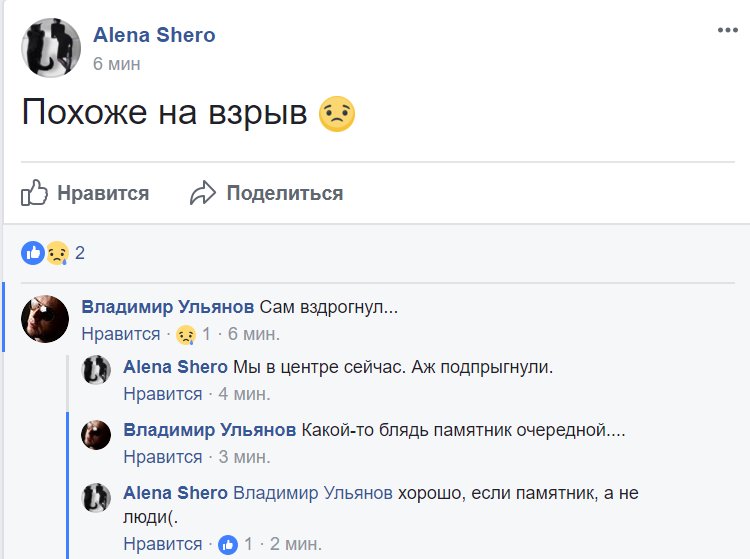Click the blue like reaction icon under the post
This screenshot has width=750, height=559.
33,253
